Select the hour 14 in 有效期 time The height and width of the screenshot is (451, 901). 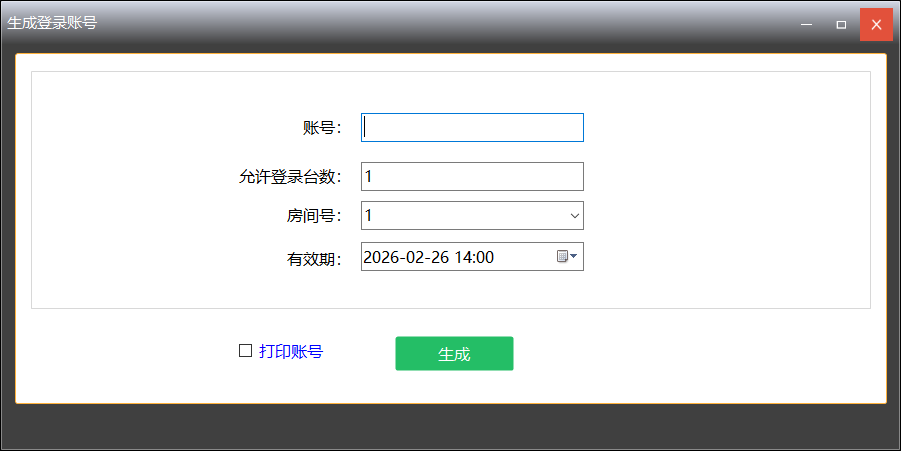[x=464, y=257]
